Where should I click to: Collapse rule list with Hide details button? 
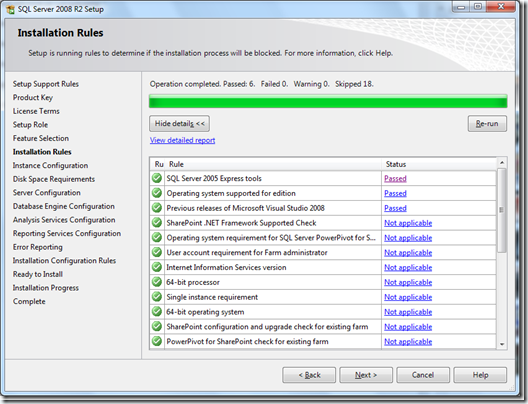tap(179, 124)
